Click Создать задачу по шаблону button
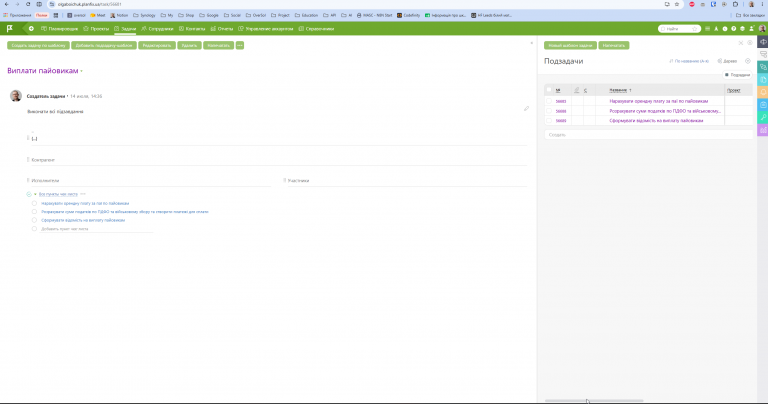 tap(38, 46)
